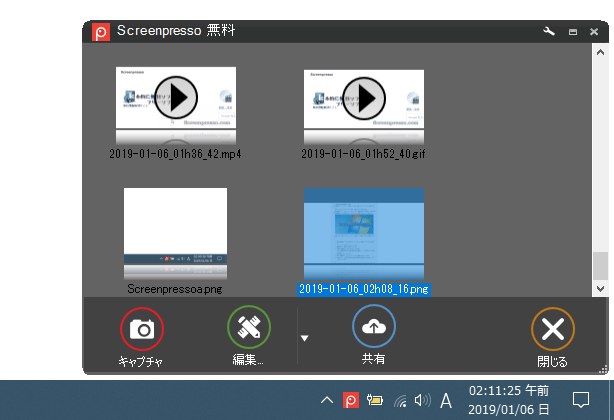Image resolution: width=614 pixels, height=420 pixels.
Task: Click the red camera Capture icon
Action: pyautogui.click(x=142, y=328)
